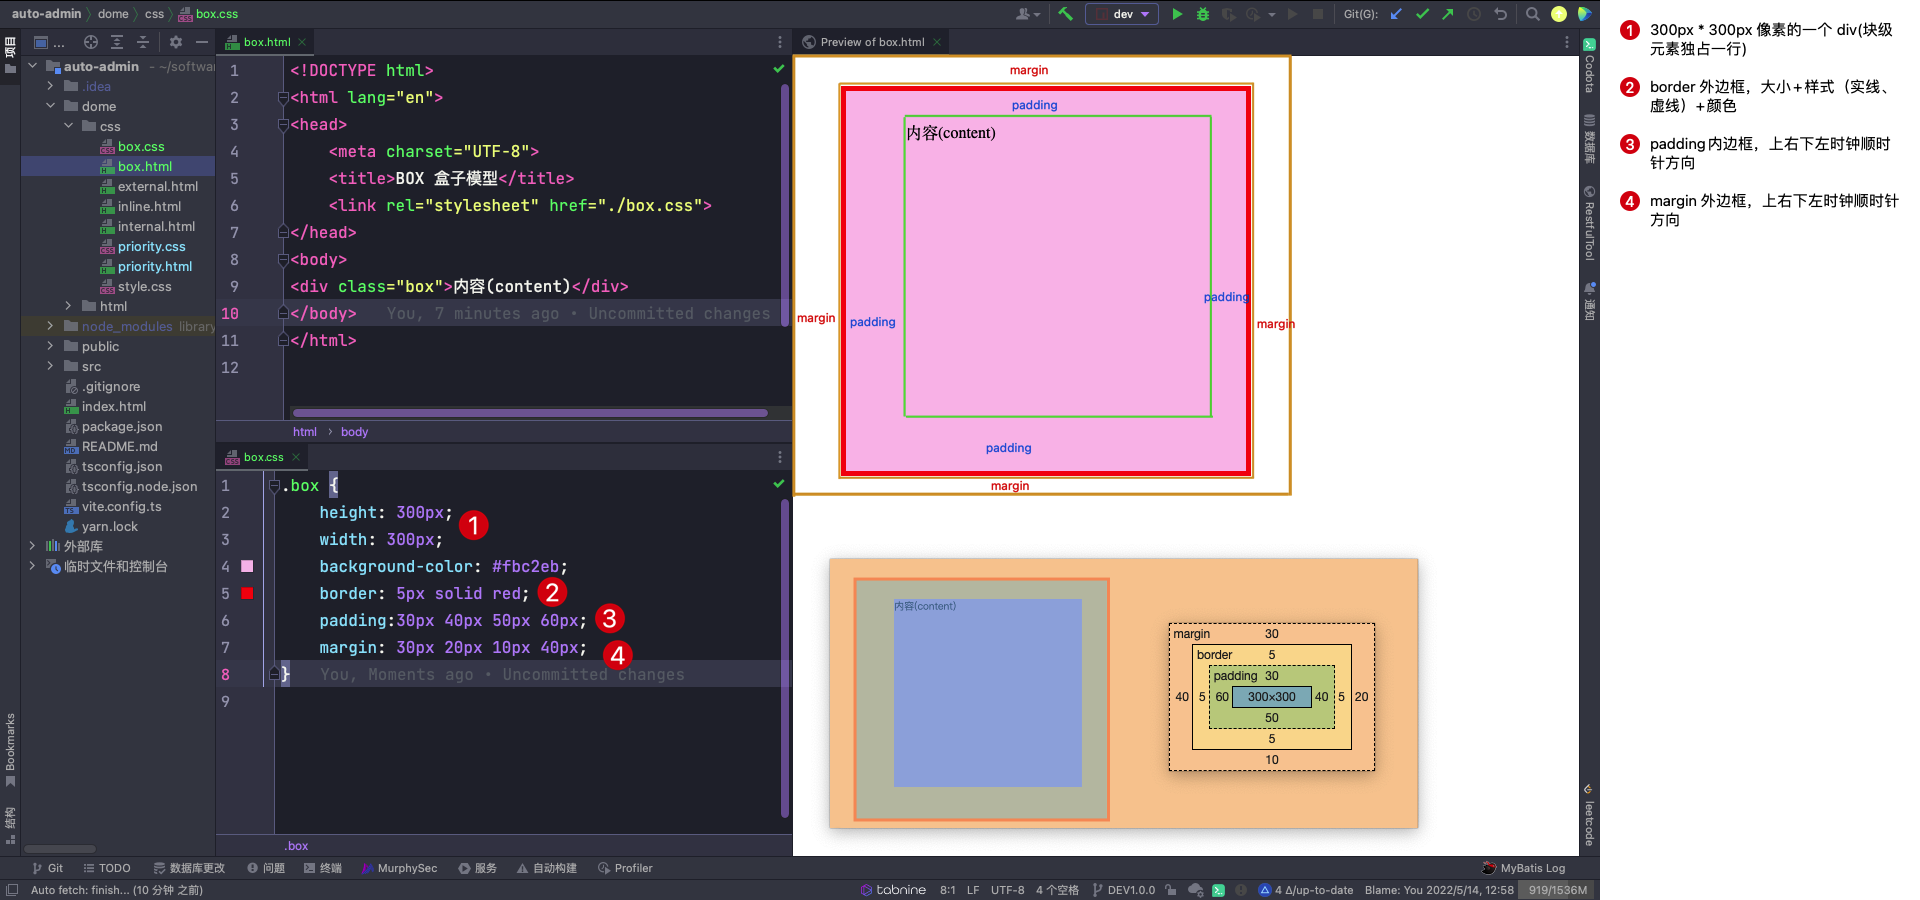Click Git commit green checkmark icon

click(1422, 14)
